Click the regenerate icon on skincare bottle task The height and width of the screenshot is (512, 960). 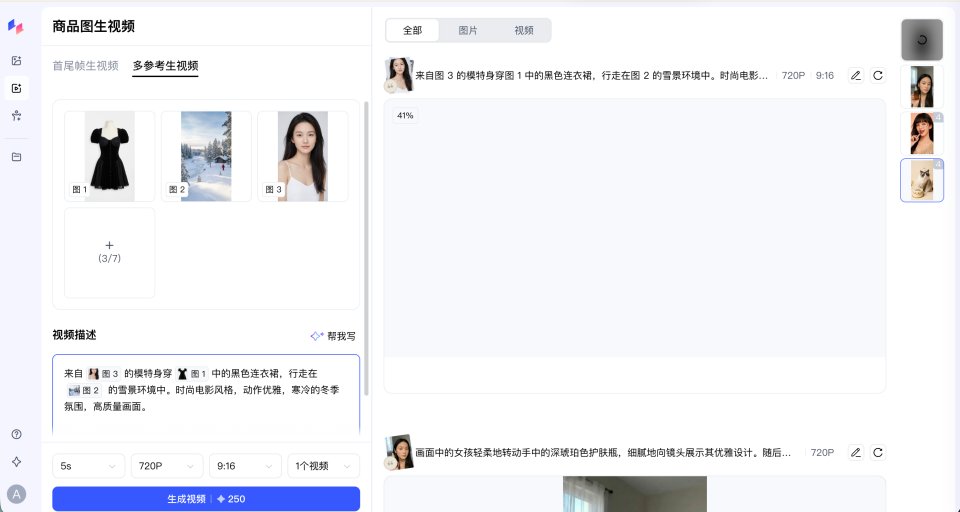pyautogui.click(x=878, y=453)
